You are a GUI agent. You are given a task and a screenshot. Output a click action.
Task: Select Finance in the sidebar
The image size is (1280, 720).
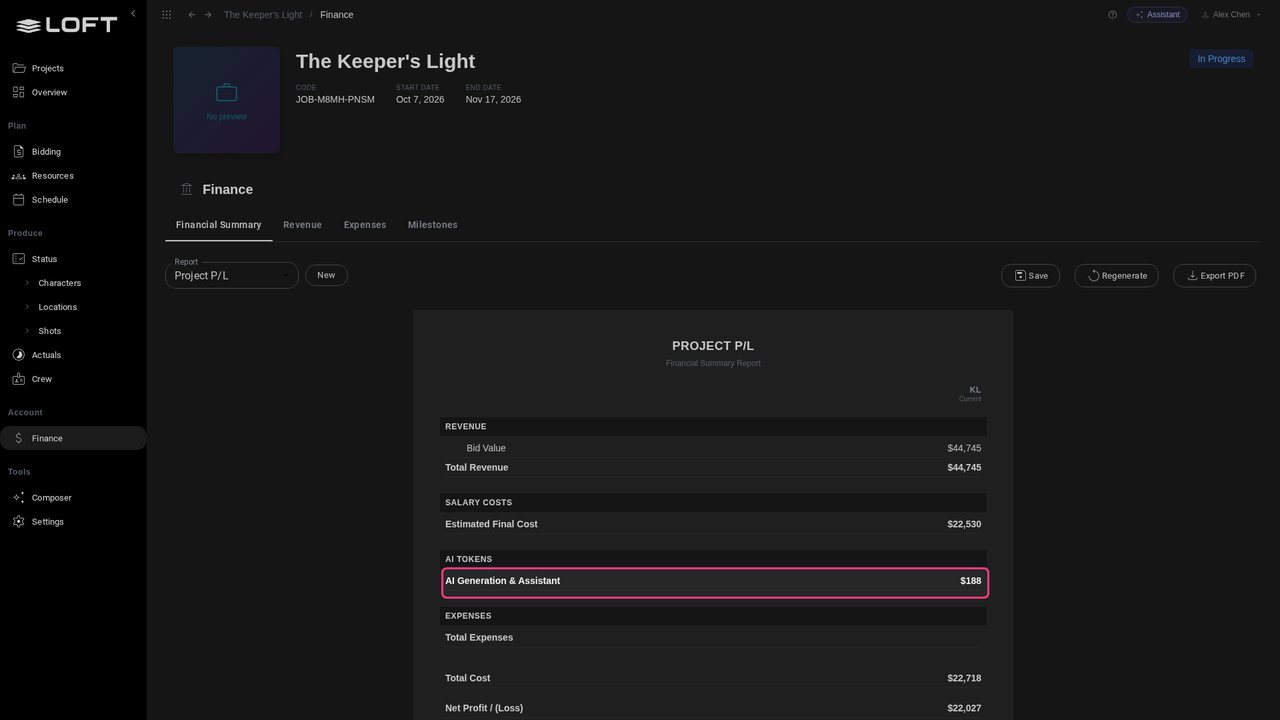click(73, 438)
